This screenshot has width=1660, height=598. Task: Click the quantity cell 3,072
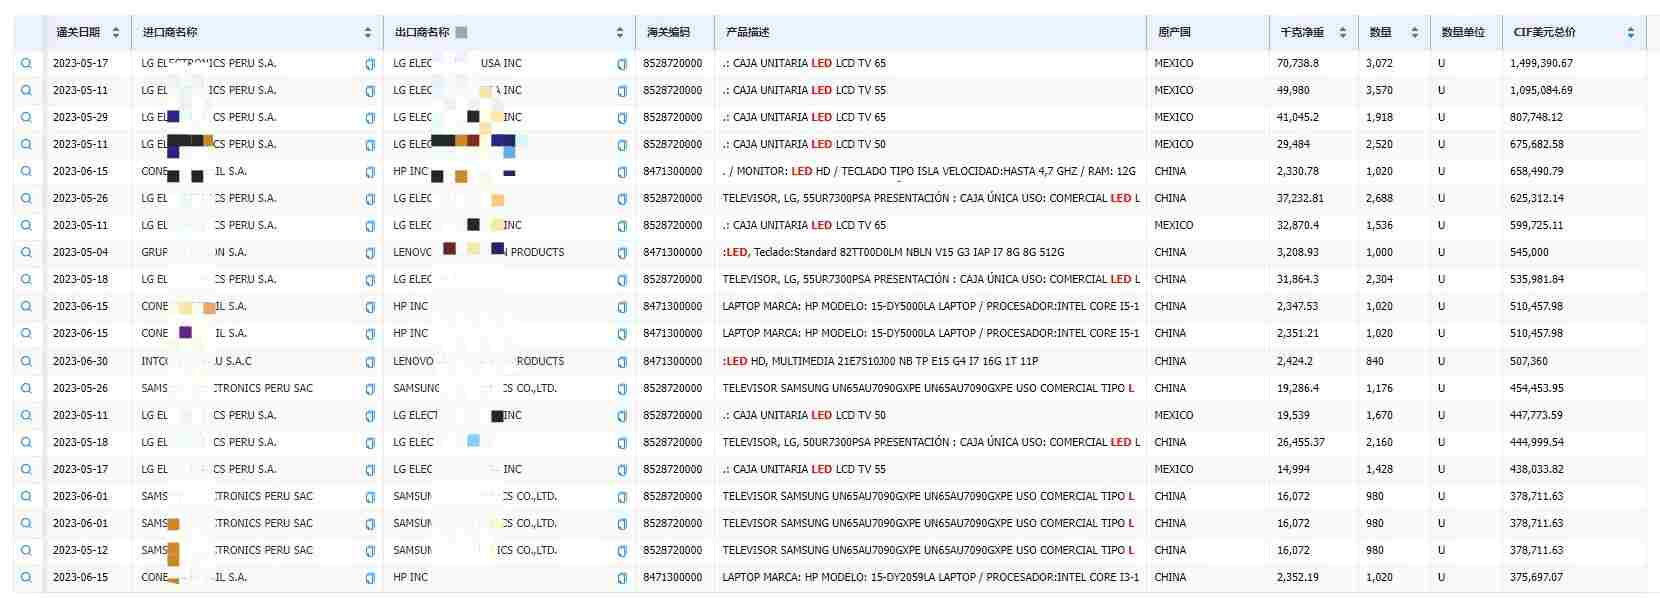[x=1379, y=63]
